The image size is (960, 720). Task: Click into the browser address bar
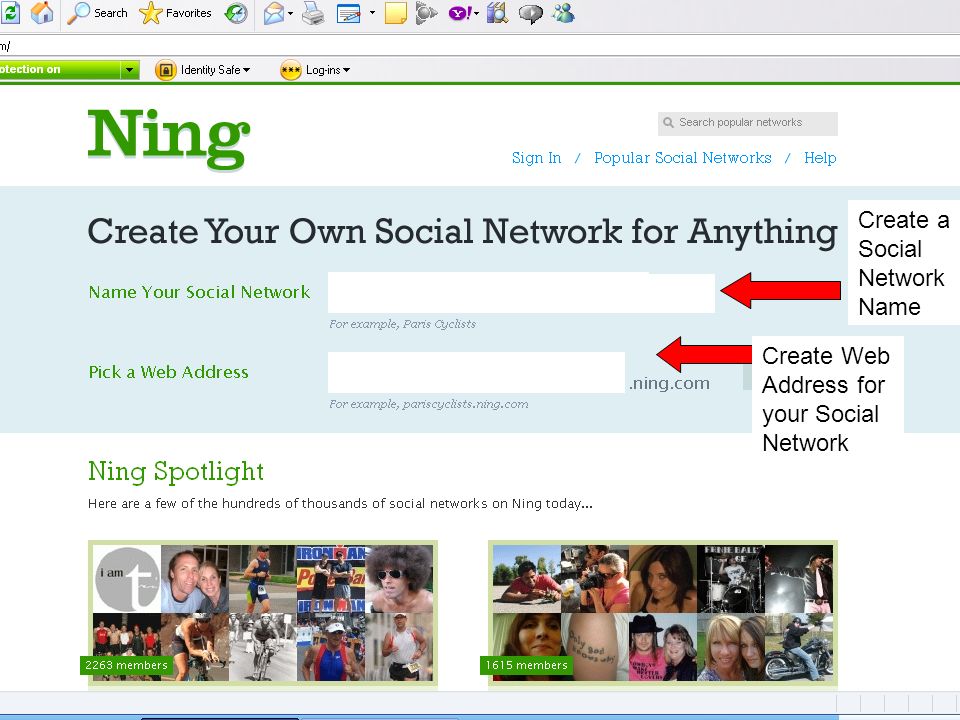pos(480,45)
